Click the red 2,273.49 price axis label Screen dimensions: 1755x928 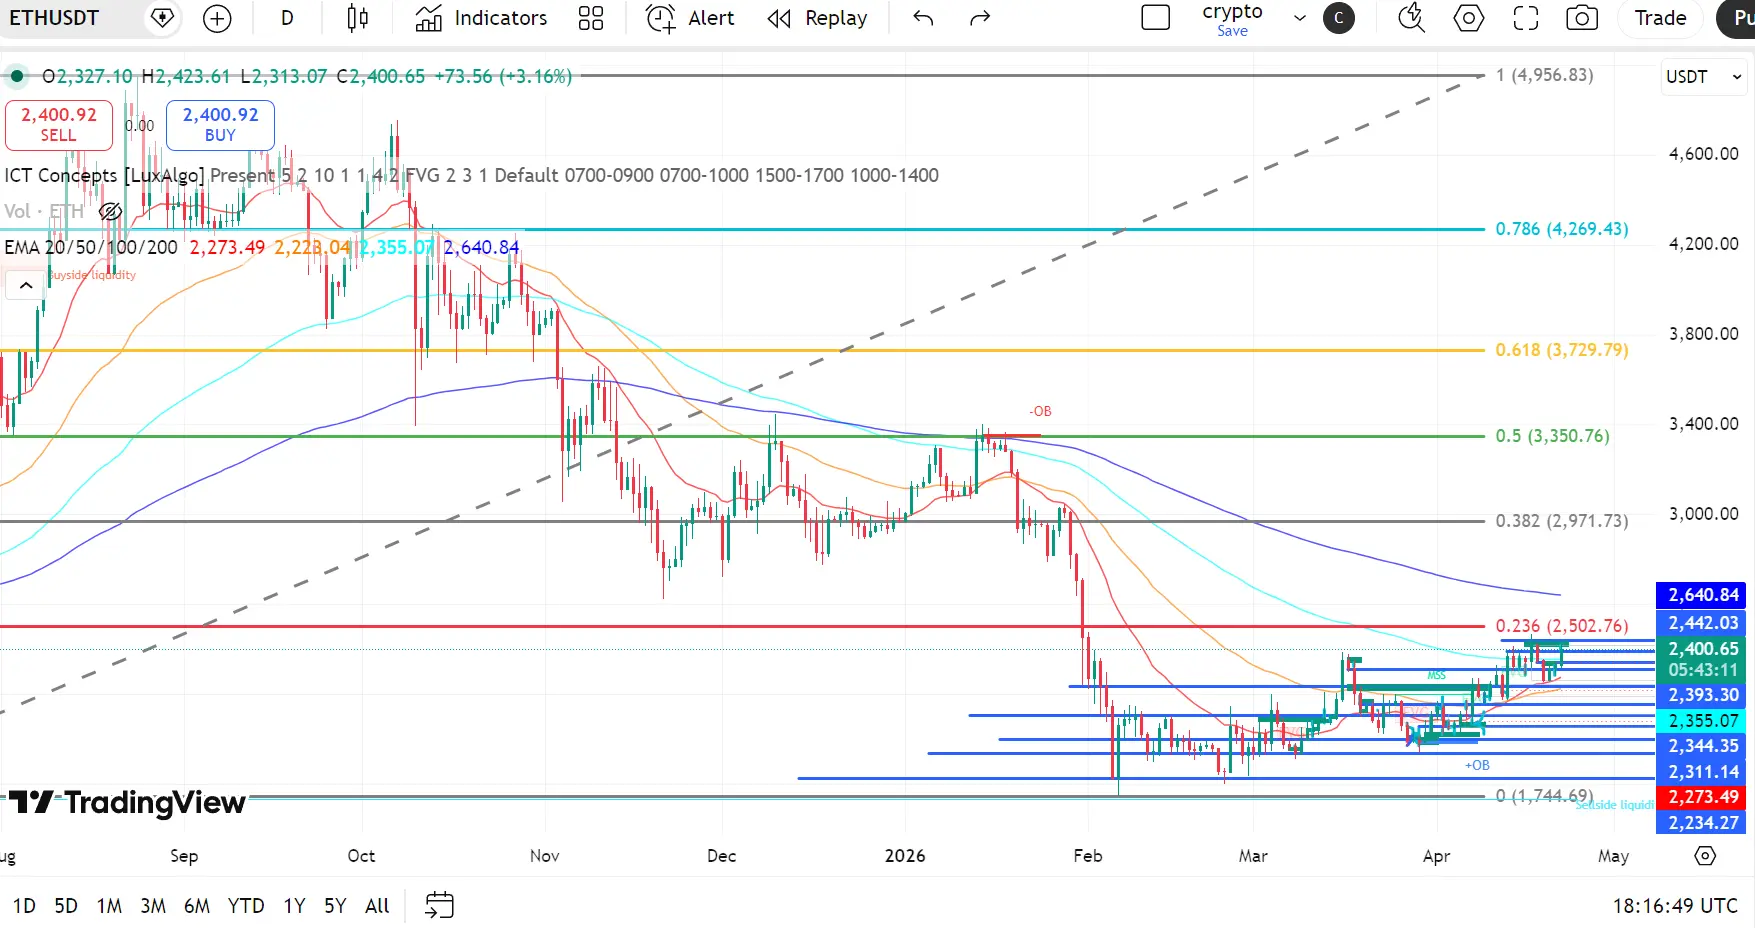tap(1703, 797)
